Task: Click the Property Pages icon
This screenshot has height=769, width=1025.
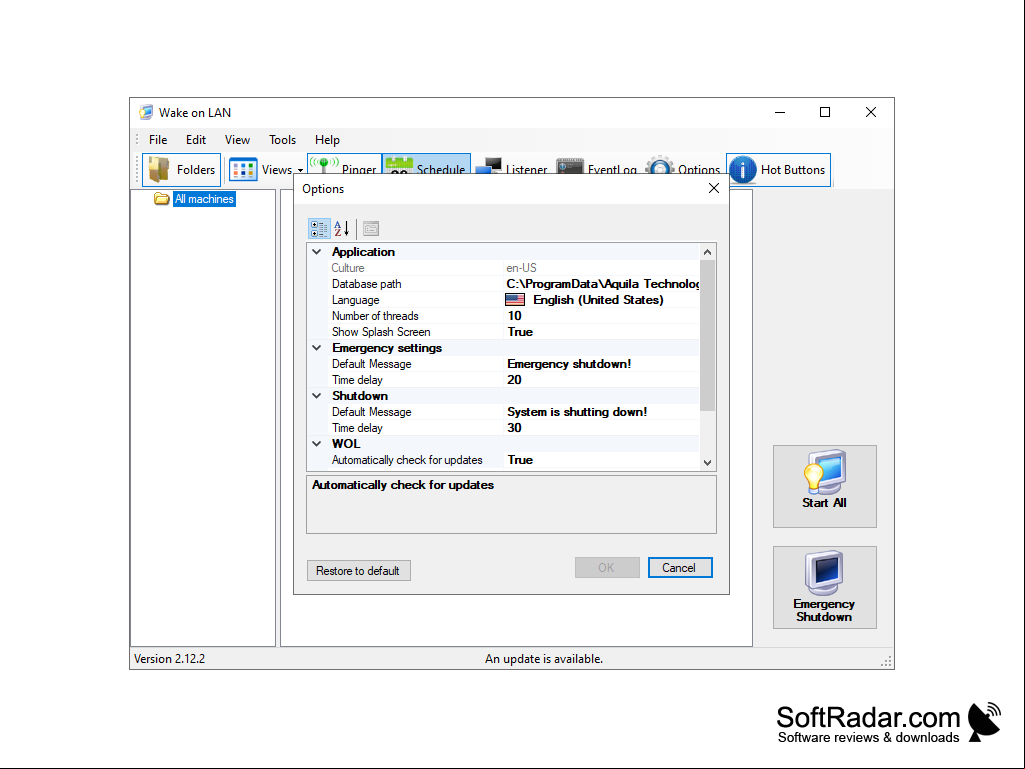Action: [371, 228]
